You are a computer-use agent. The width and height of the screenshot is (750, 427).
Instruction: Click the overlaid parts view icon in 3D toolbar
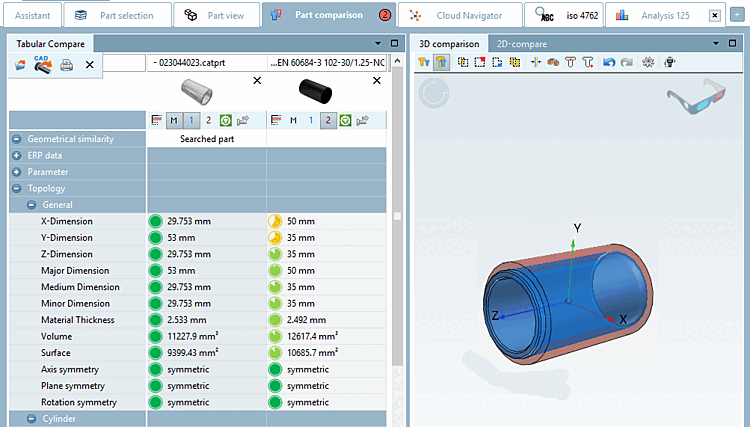click(x=440, y=62)
